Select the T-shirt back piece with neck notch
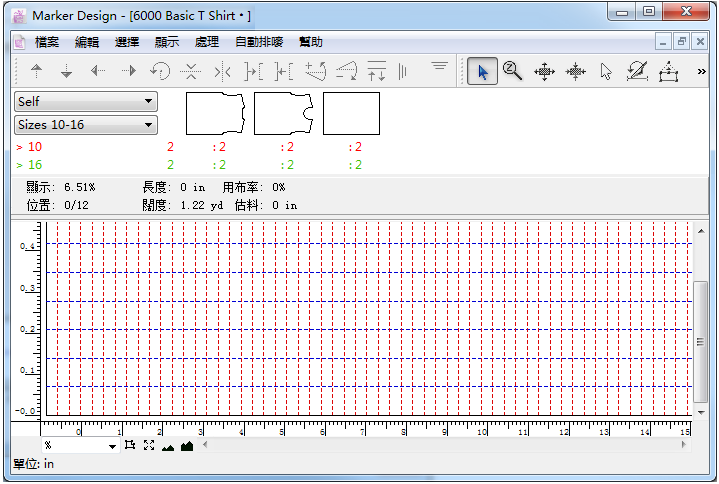Image resolution: width=719 pixels, height=484 pixels. pyautogui.click(x=284, y=114)
